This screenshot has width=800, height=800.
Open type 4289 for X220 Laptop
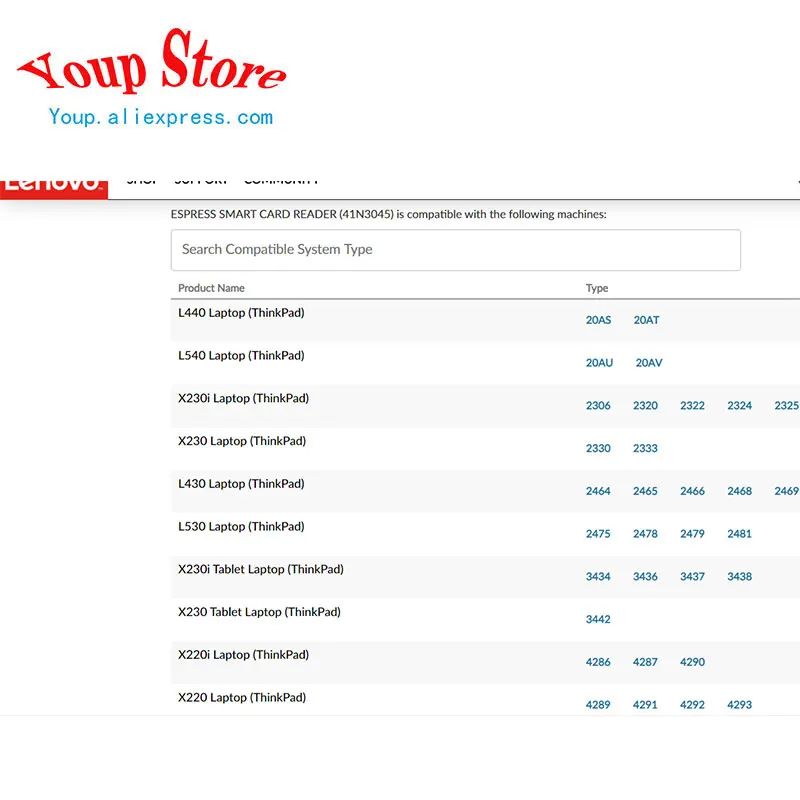pyautogui.click(x=598, y=706)
